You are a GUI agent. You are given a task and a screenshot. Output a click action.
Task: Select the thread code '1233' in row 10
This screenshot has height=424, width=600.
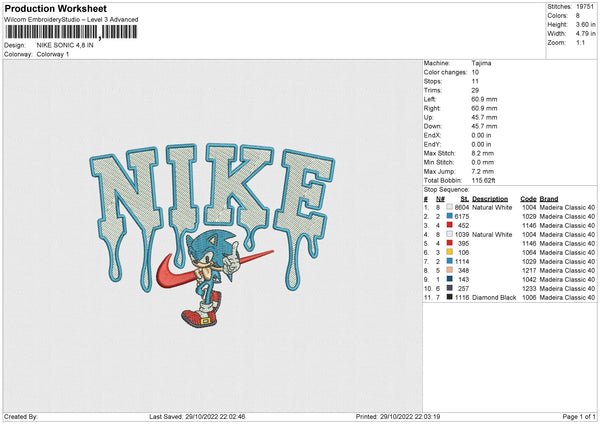tap(529, 289)
